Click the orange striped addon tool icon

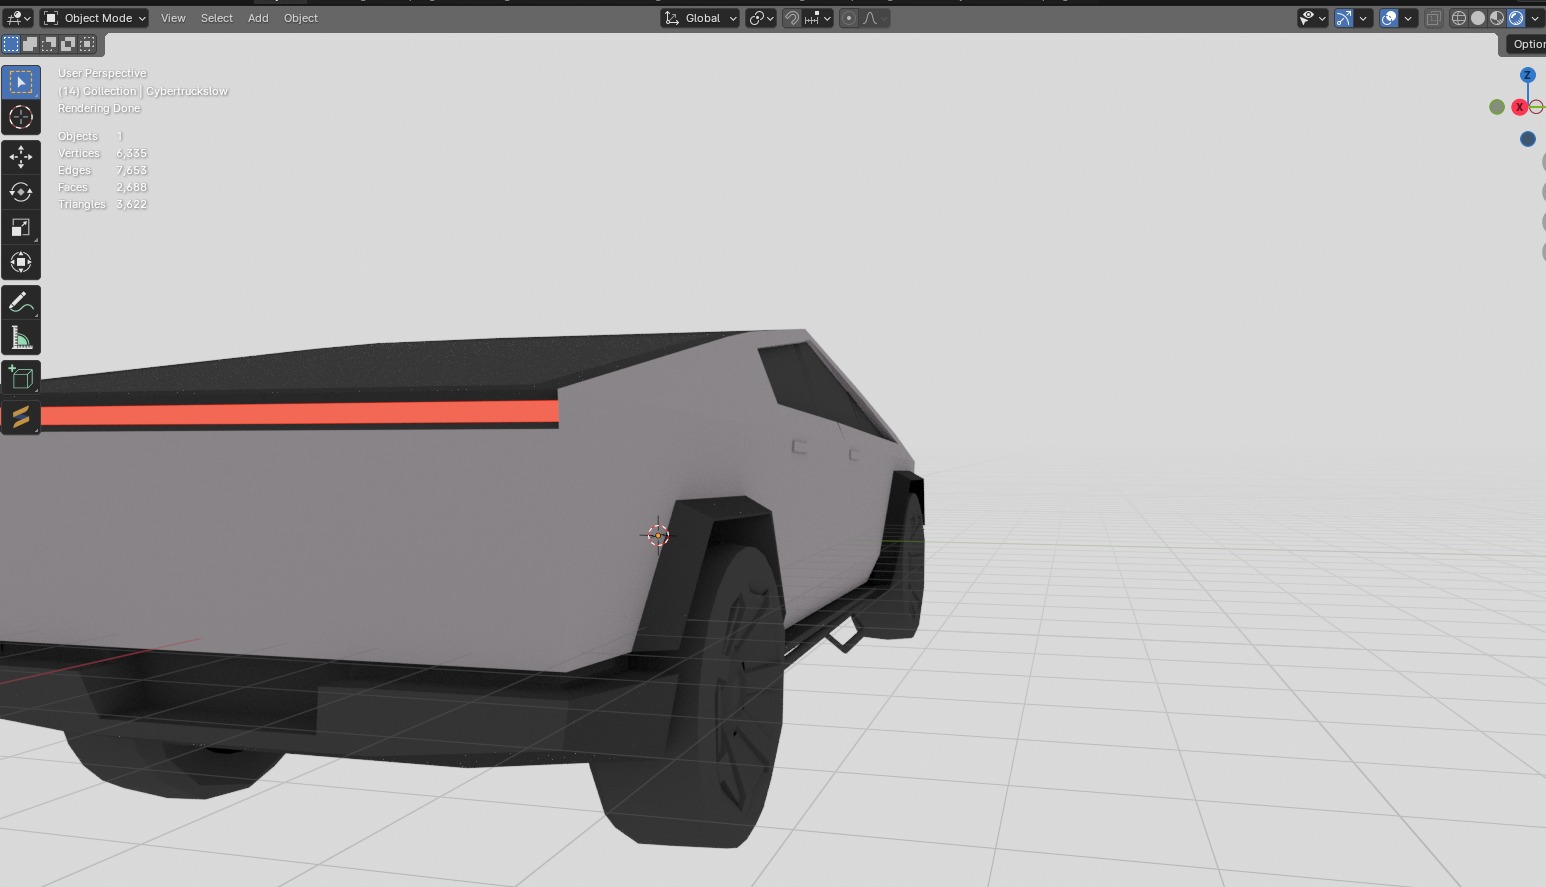[x=21, y=416]
